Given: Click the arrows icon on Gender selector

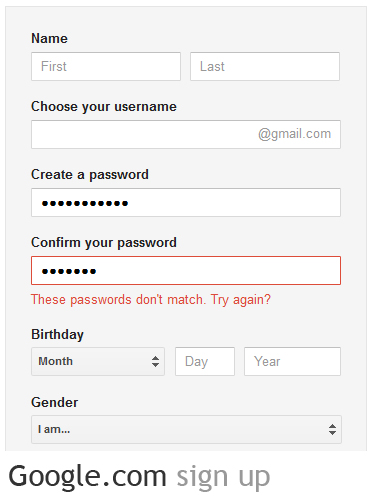Looking at the screenshot, I should pos(332,429).
